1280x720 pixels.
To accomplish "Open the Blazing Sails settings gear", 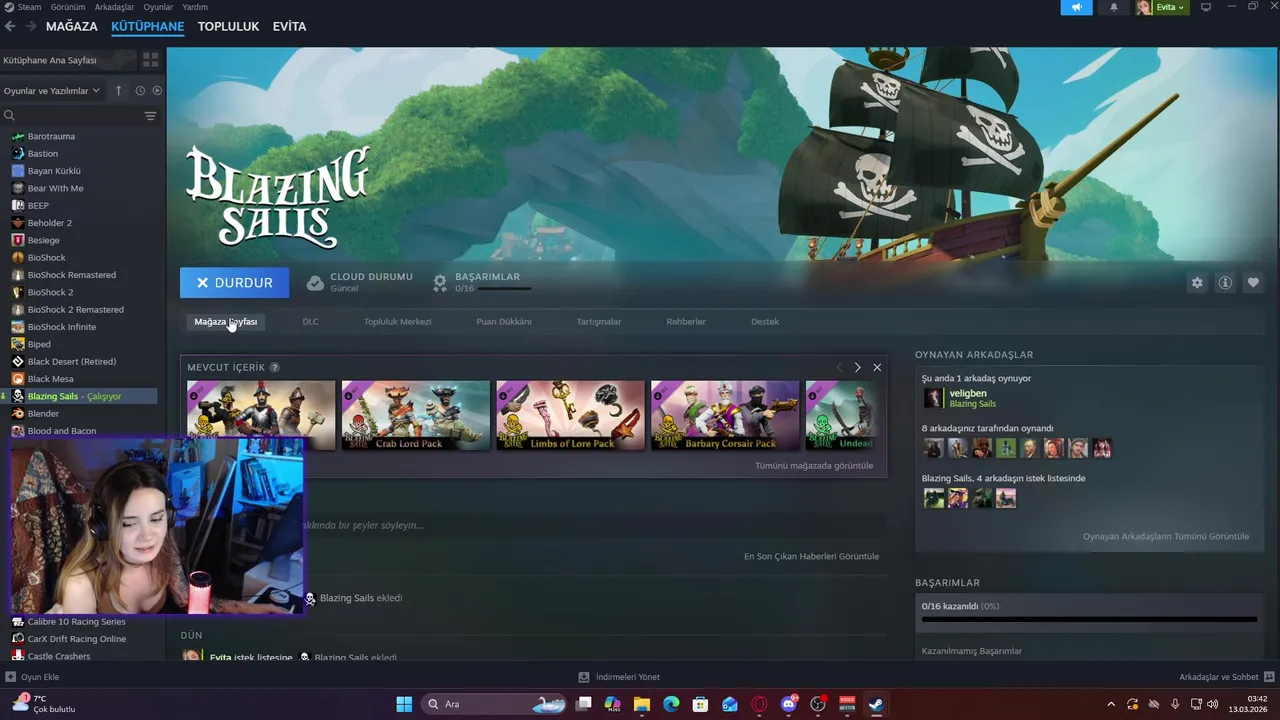I will click(x=1197, y=283).
